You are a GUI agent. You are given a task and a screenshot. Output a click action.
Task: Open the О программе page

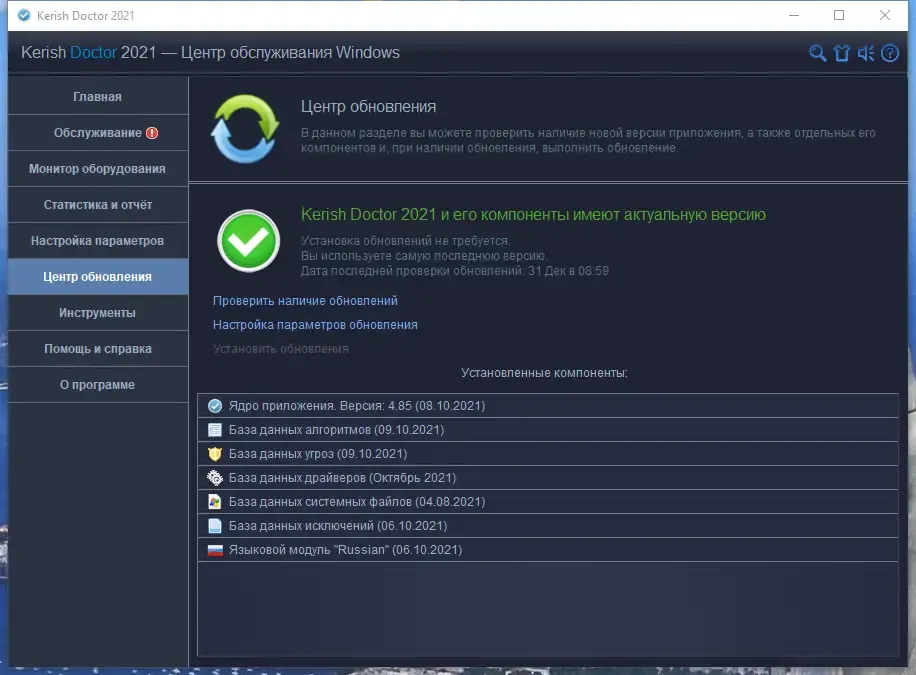[97, 385]
